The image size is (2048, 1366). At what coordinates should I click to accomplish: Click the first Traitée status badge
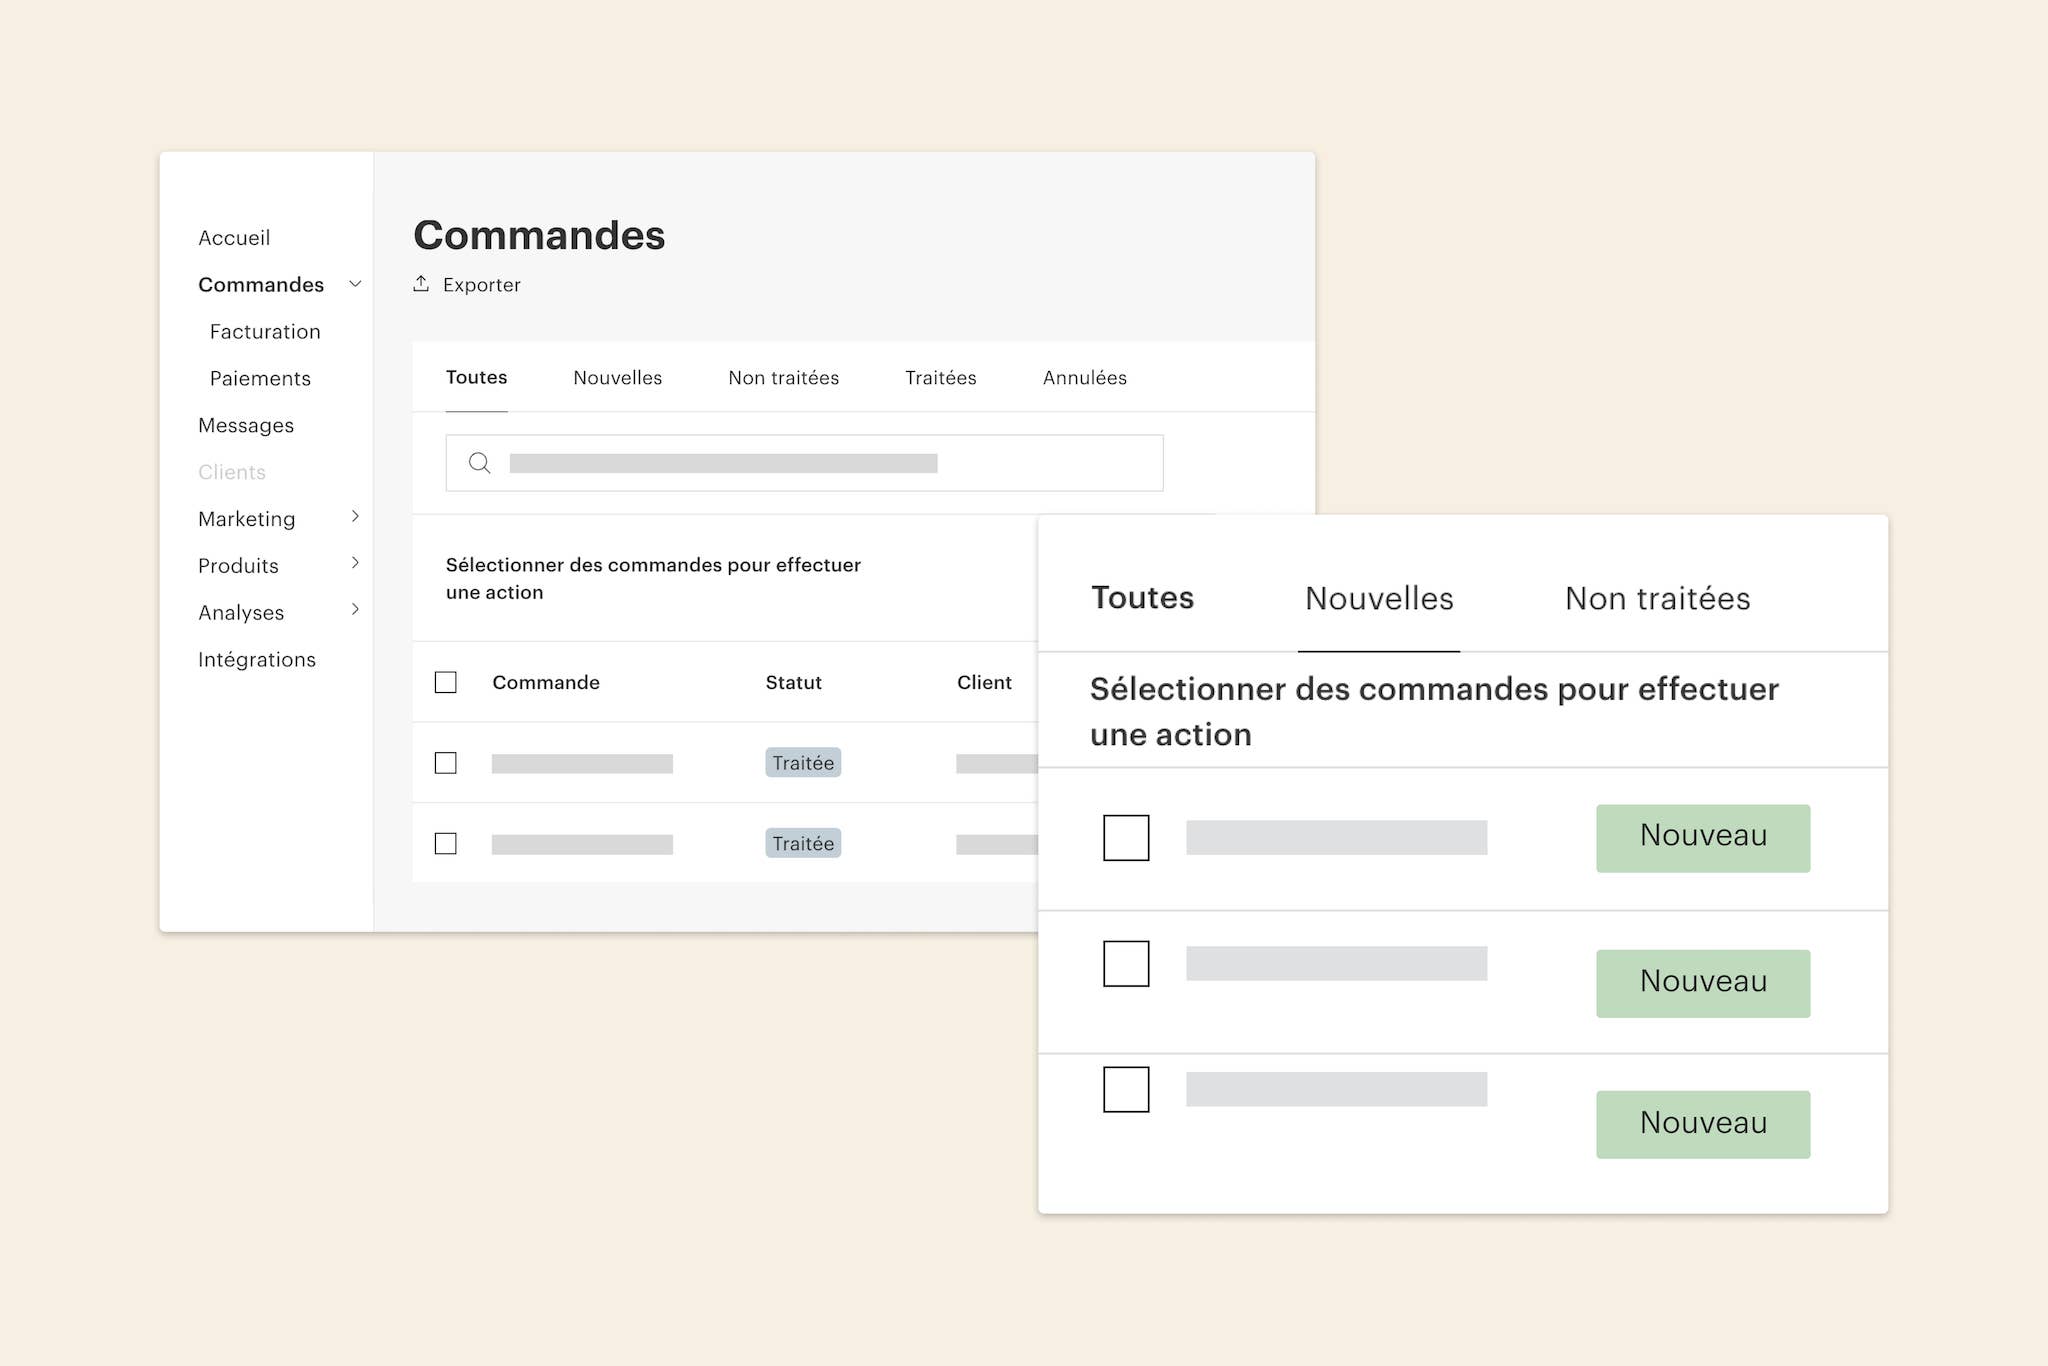803,763
